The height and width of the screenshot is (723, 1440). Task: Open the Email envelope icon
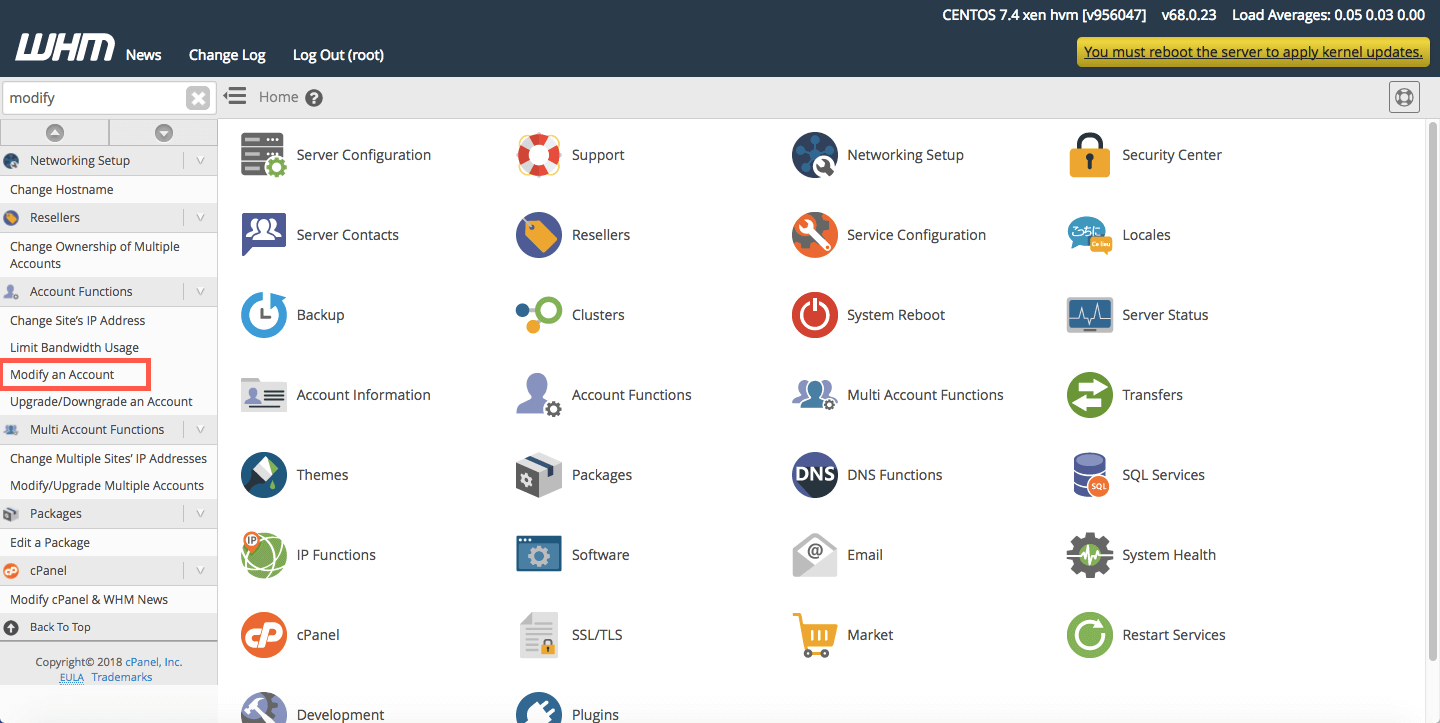(815, 555)
